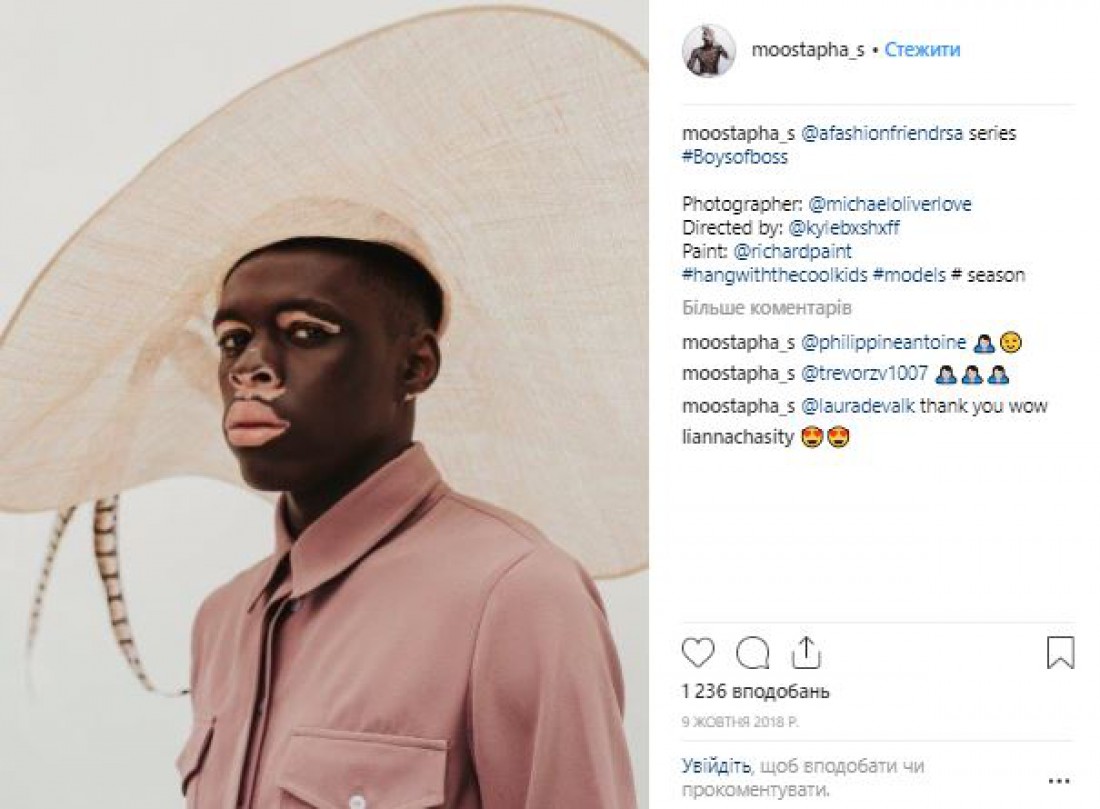
Task: Open the @richardpaint mention
Action: pyautogui.click(x=793, y=251)
